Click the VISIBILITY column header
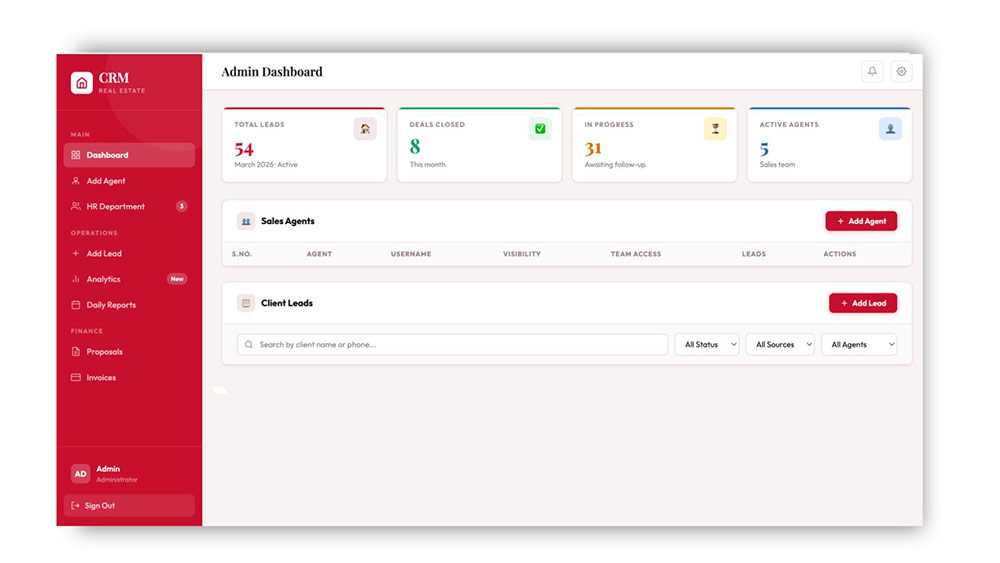Screen dimensions: 1000x563 point(522,254)
